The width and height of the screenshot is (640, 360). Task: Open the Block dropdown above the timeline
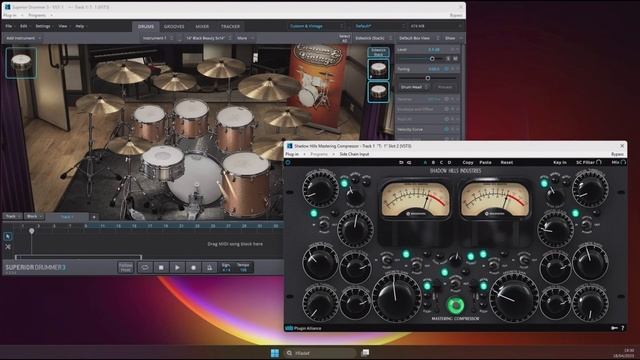click(34, 216)
